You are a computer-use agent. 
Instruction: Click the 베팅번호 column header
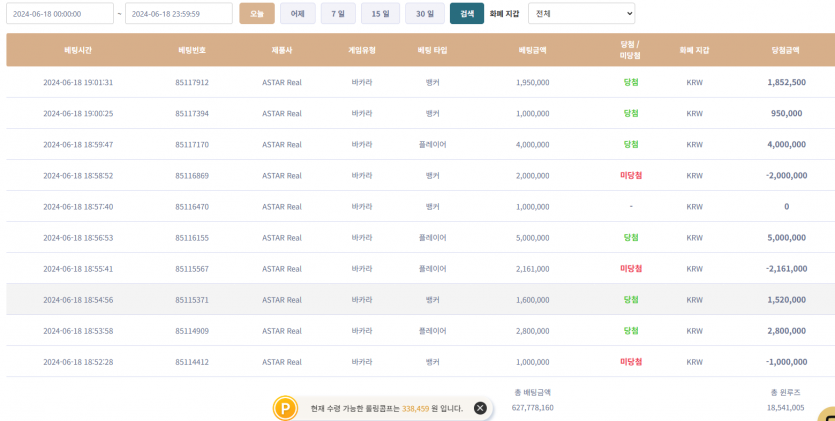[192, 50]
